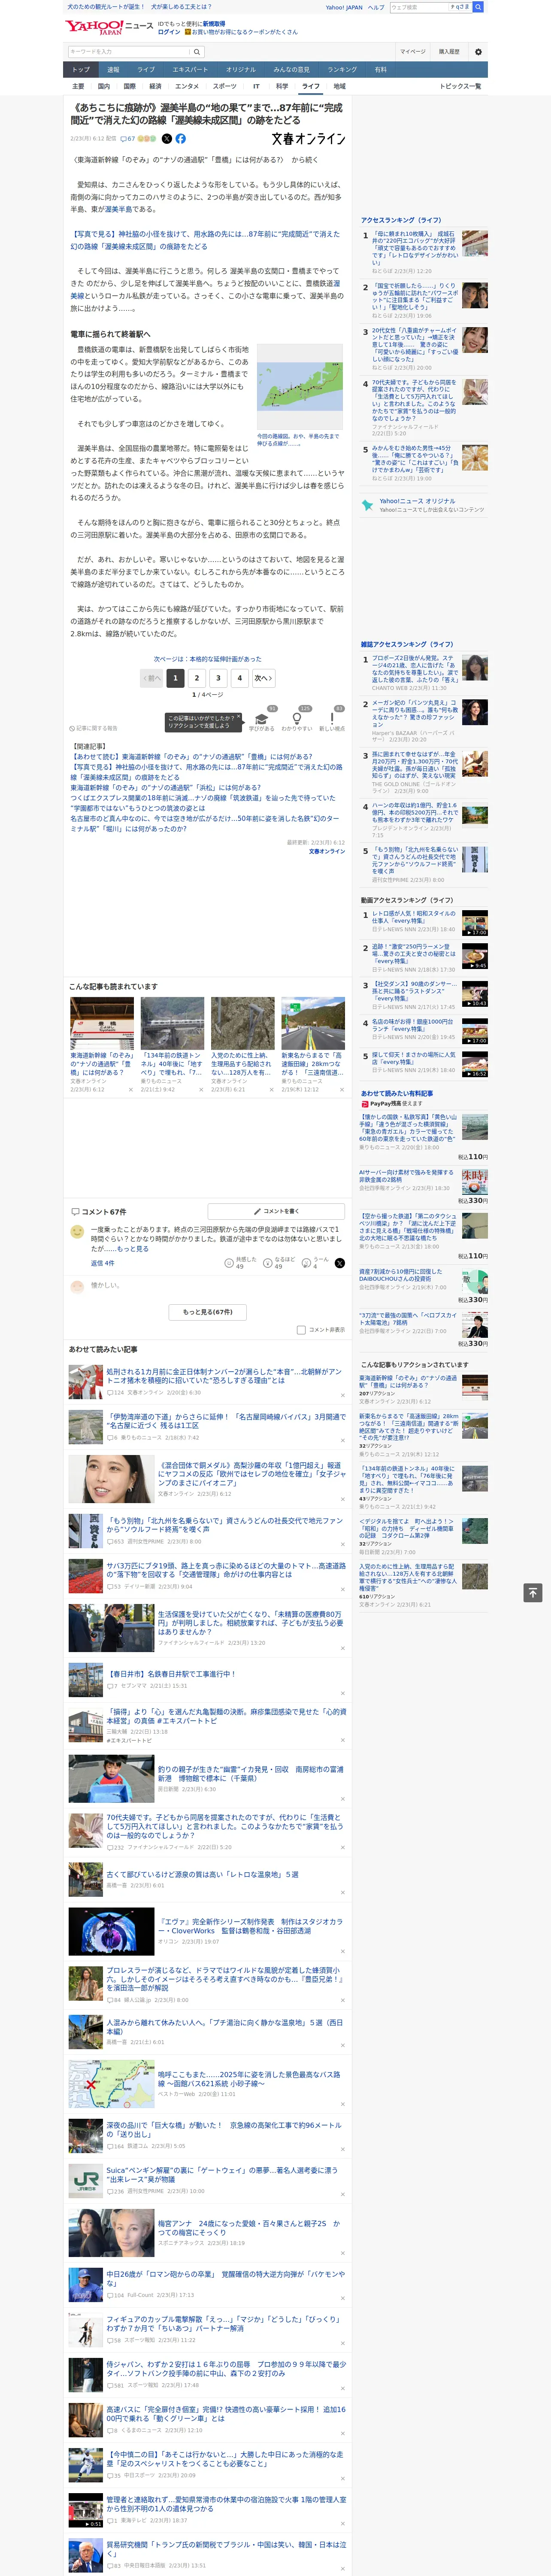Share article on X icon under headline
The image size is (551, 2576).
(x=167, y=139)
